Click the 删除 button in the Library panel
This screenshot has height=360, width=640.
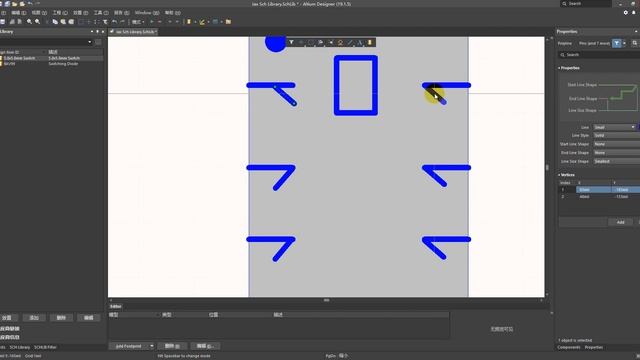tap(61, 318)
